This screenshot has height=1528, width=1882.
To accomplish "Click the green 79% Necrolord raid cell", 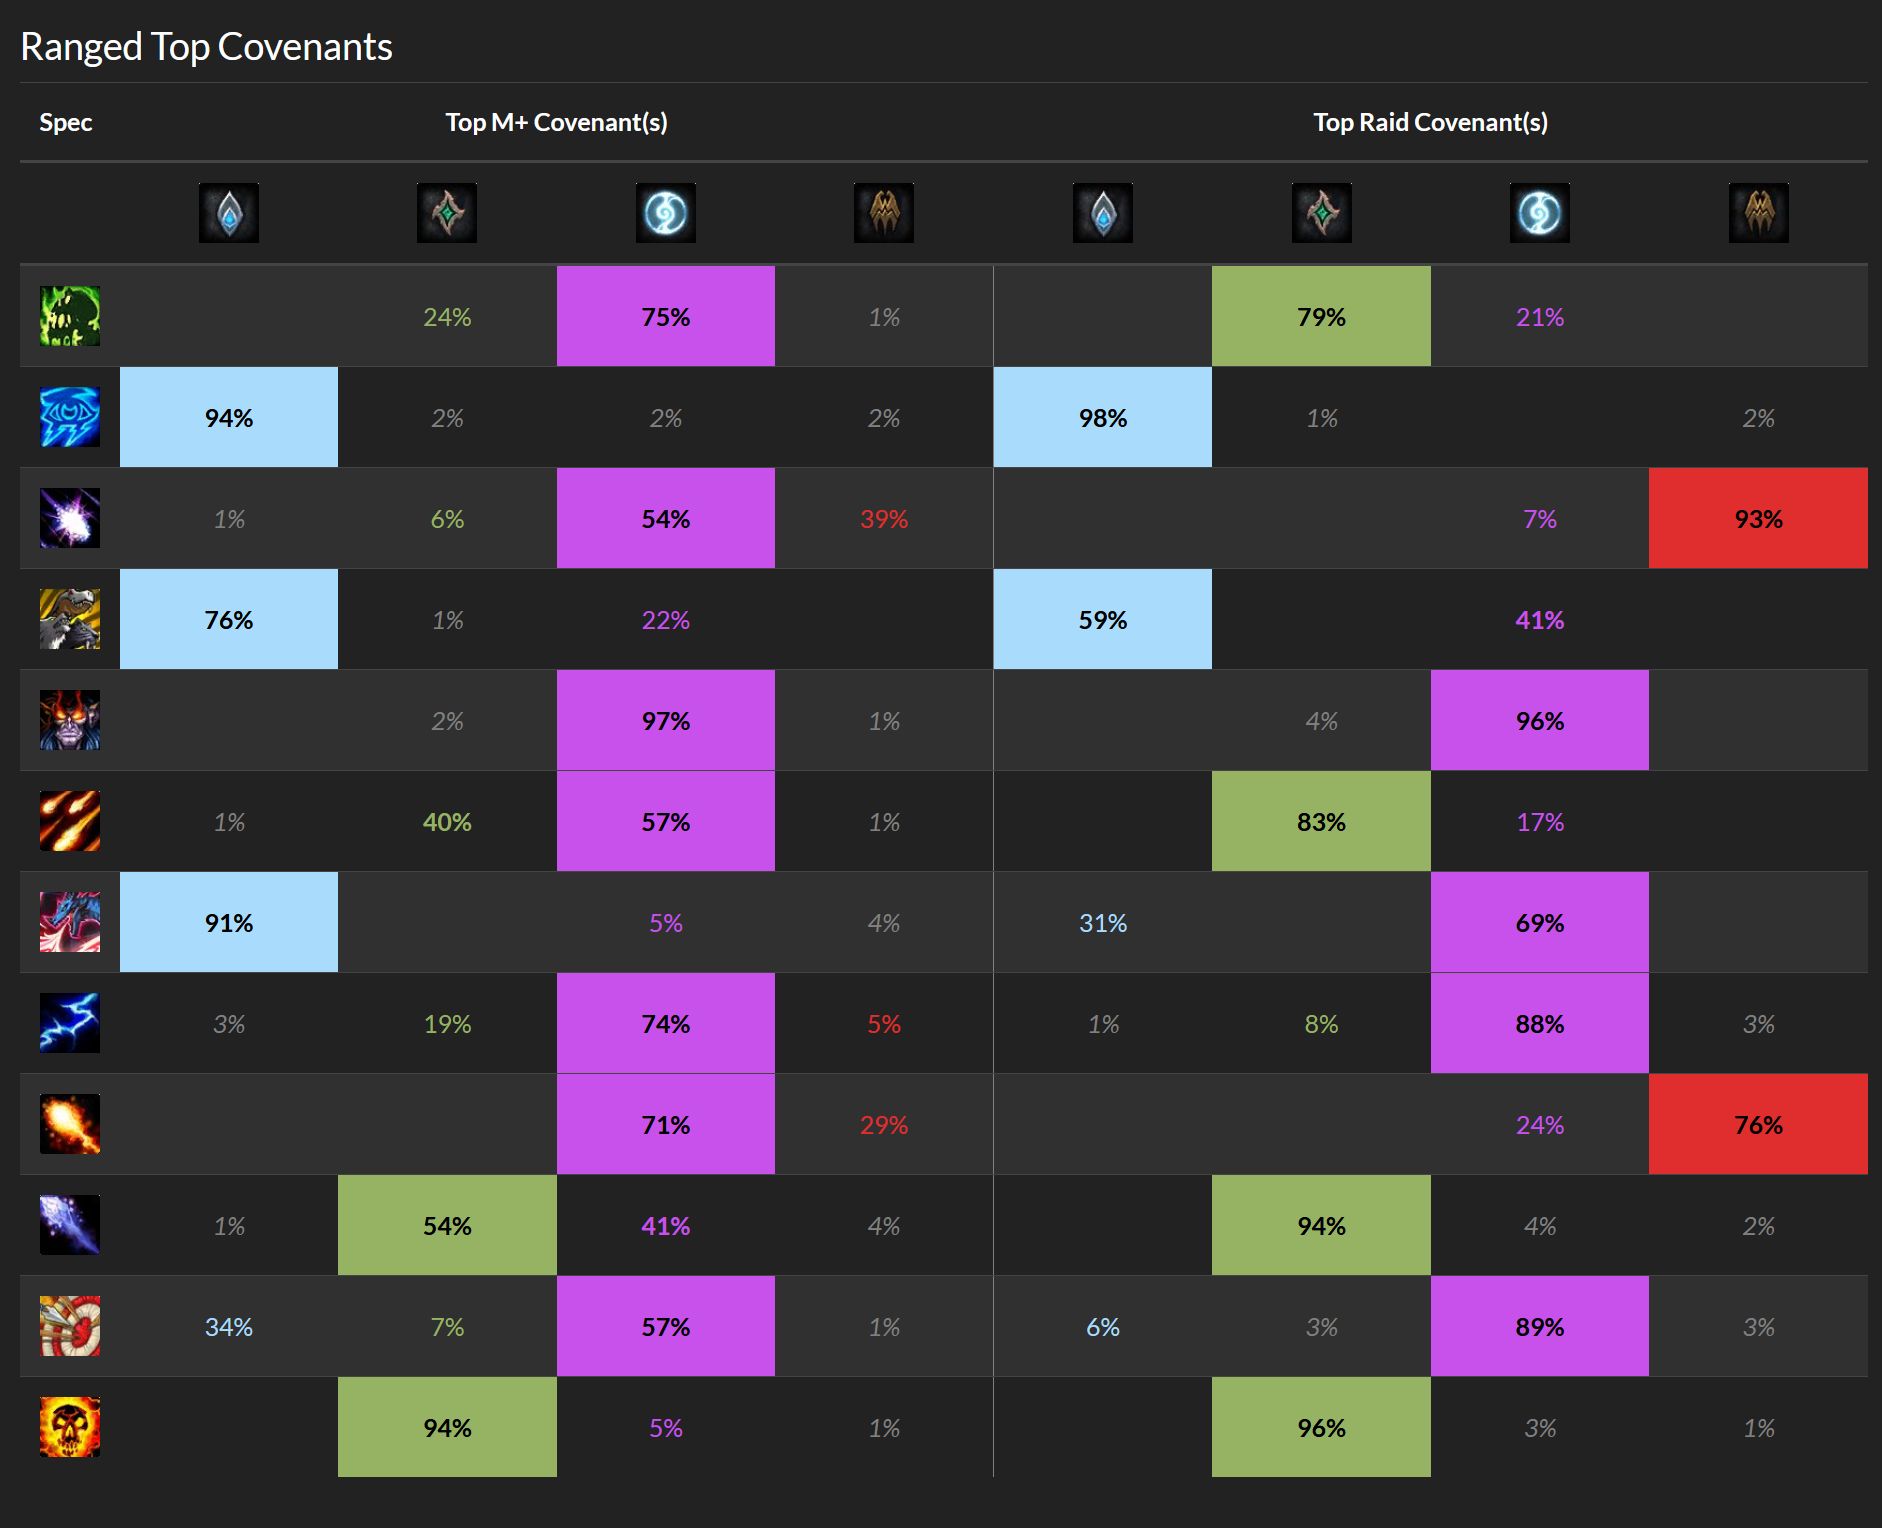I will coord(1321,316).
